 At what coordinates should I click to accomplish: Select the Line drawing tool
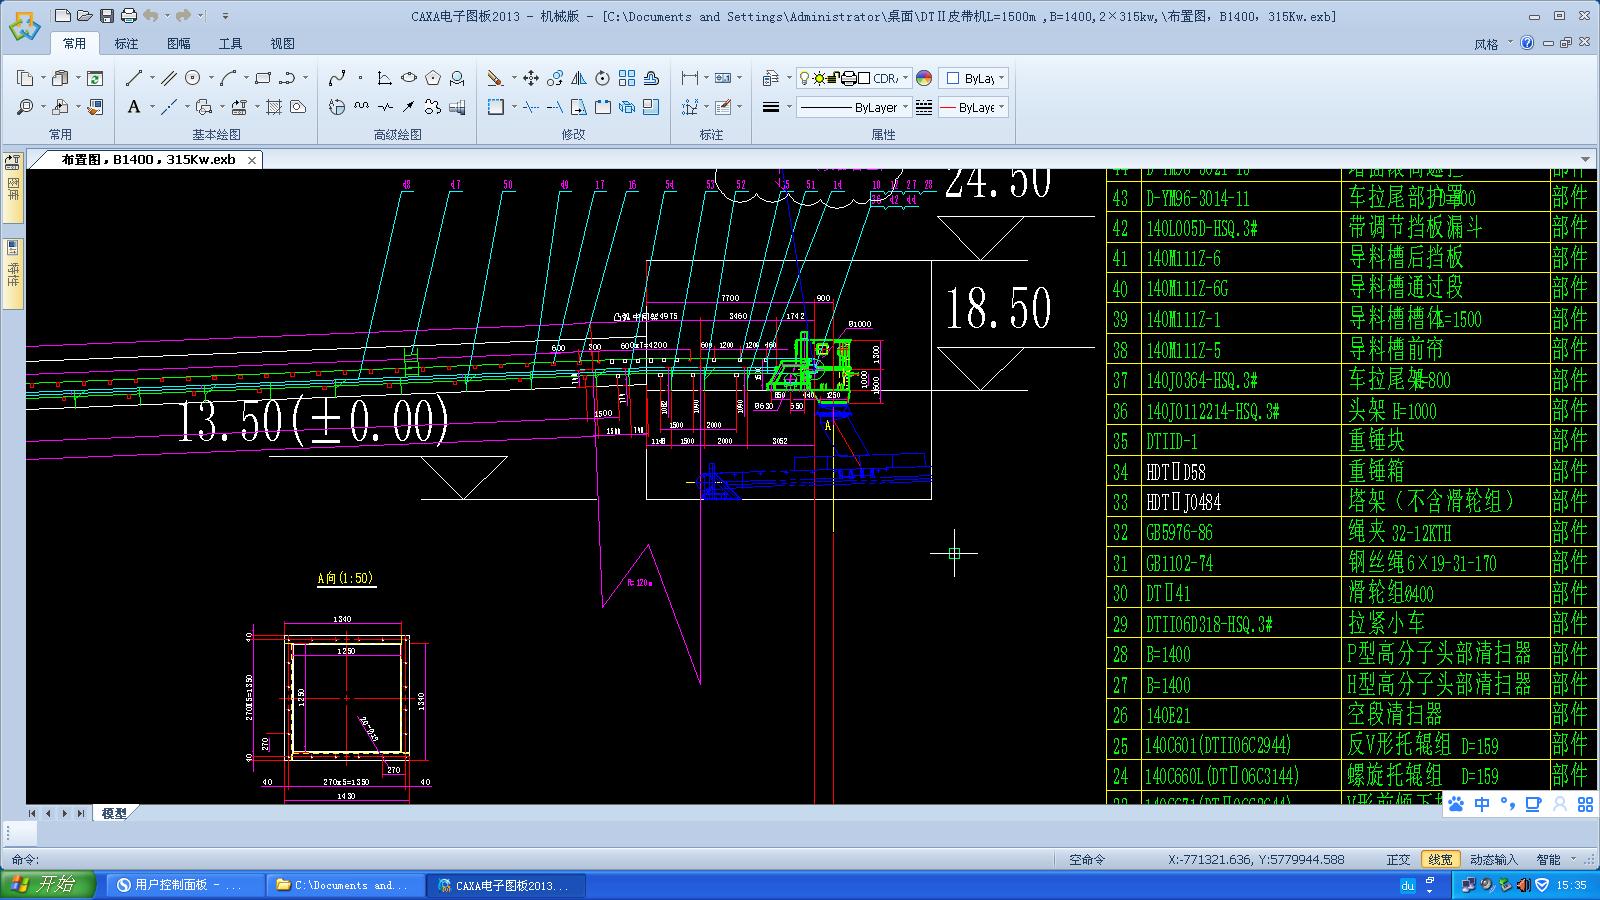[136, 78]
